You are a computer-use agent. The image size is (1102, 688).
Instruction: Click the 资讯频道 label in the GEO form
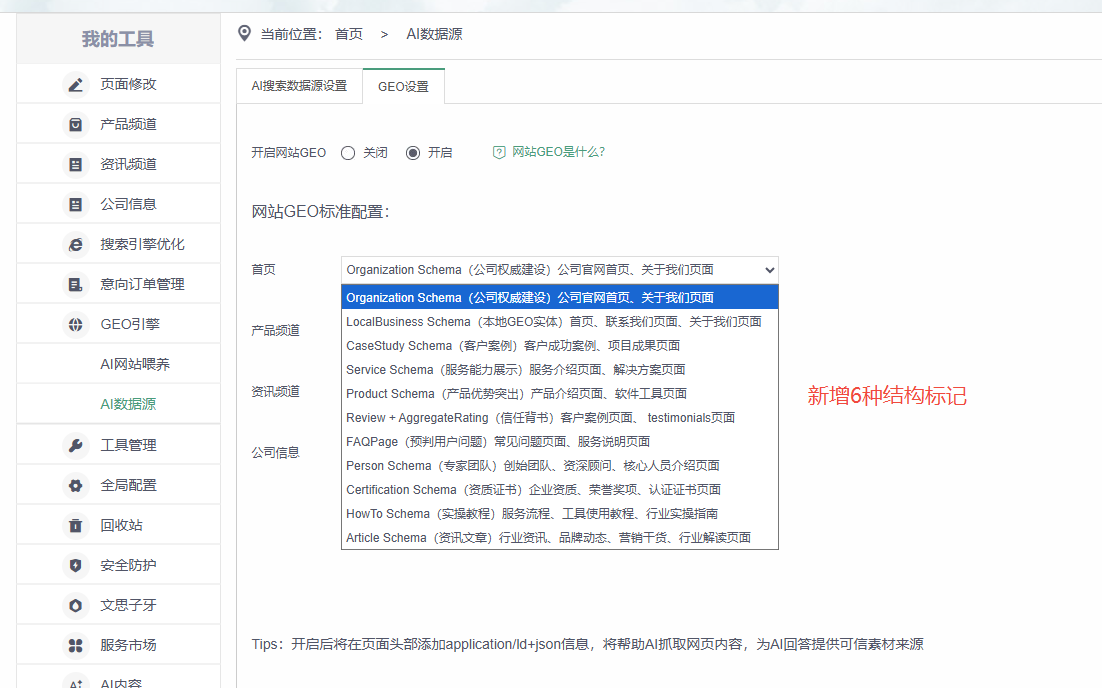click(276, 391)
